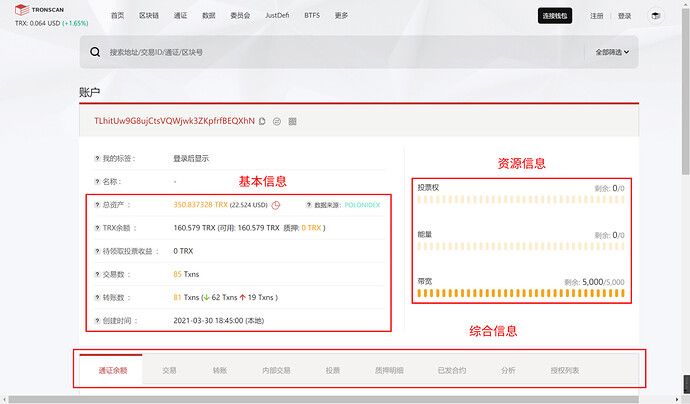
Task: Click the POLONIDEX data source link
Action: pos(362,205)
